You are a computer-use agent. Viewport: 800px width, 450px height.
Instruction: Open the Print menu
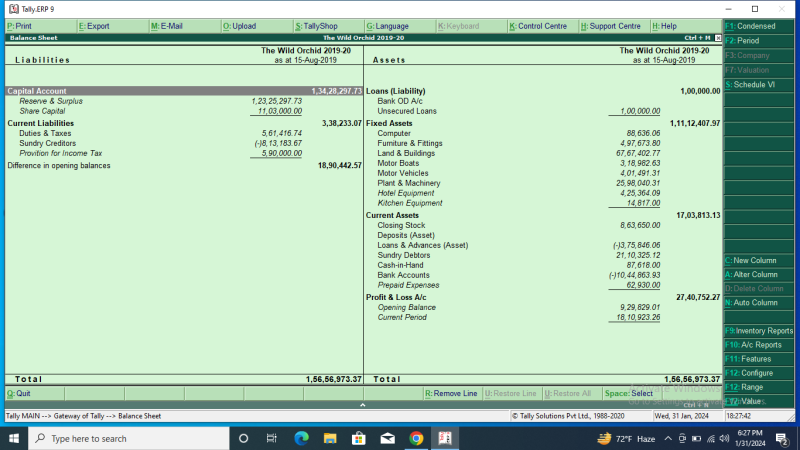[41, 26]
